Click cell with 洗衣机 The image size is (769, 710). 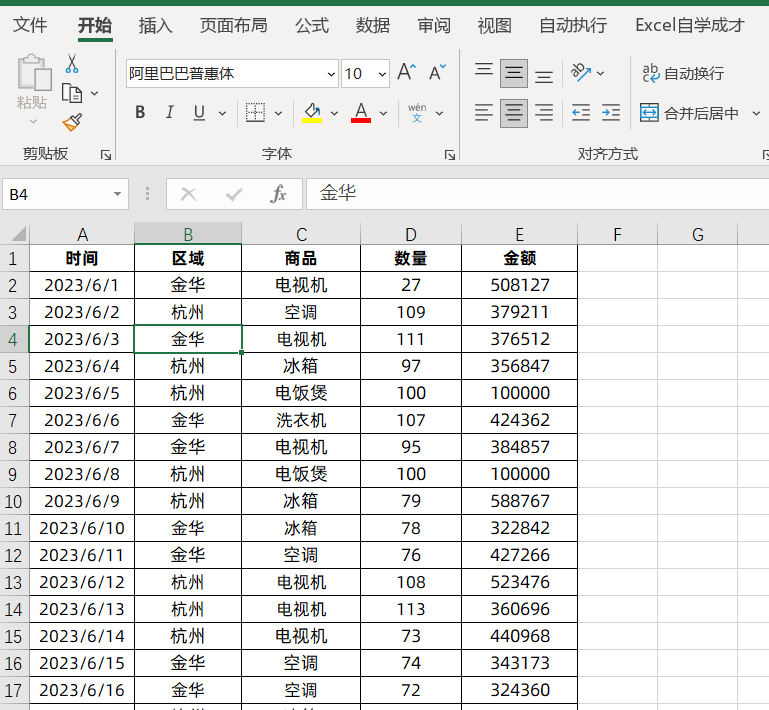coord(301,420)
